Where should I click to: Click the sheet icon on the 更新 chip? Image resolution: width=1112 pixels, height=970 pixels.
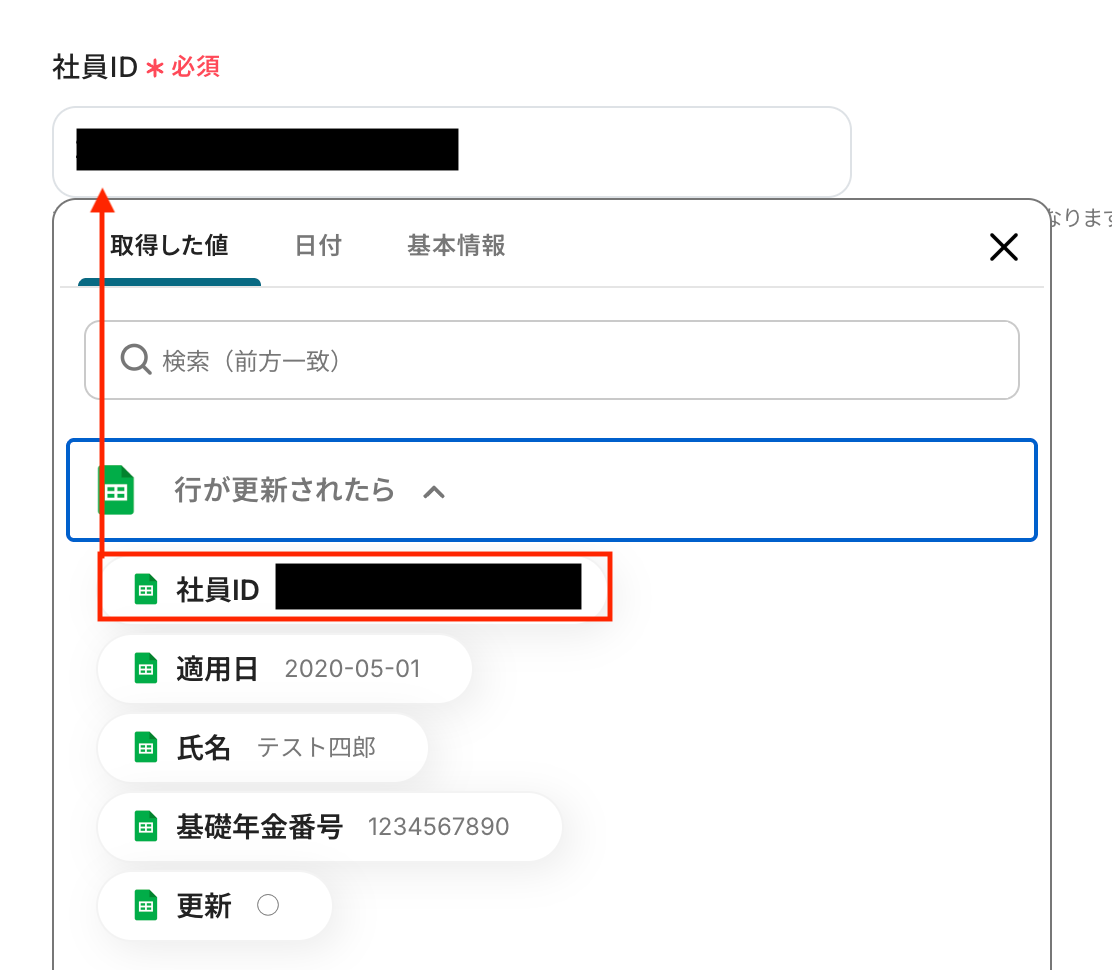click(x=145, y=905)
